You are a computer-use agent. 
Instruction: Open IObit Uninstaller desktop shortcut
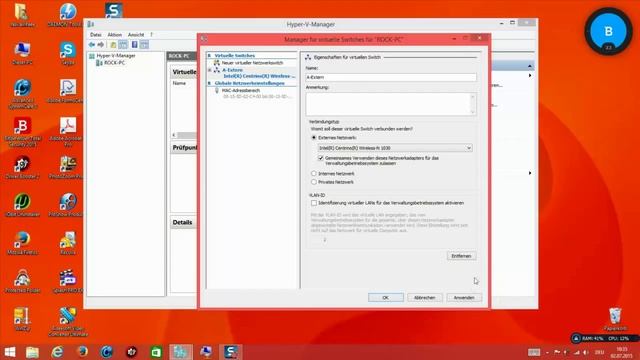click(x=22, y=205)
